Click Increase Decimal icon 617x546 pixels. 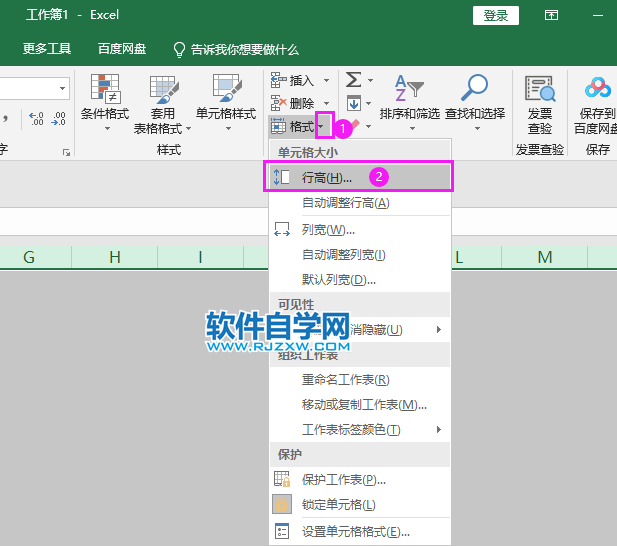pyautogui.click(x=37, y=118)
